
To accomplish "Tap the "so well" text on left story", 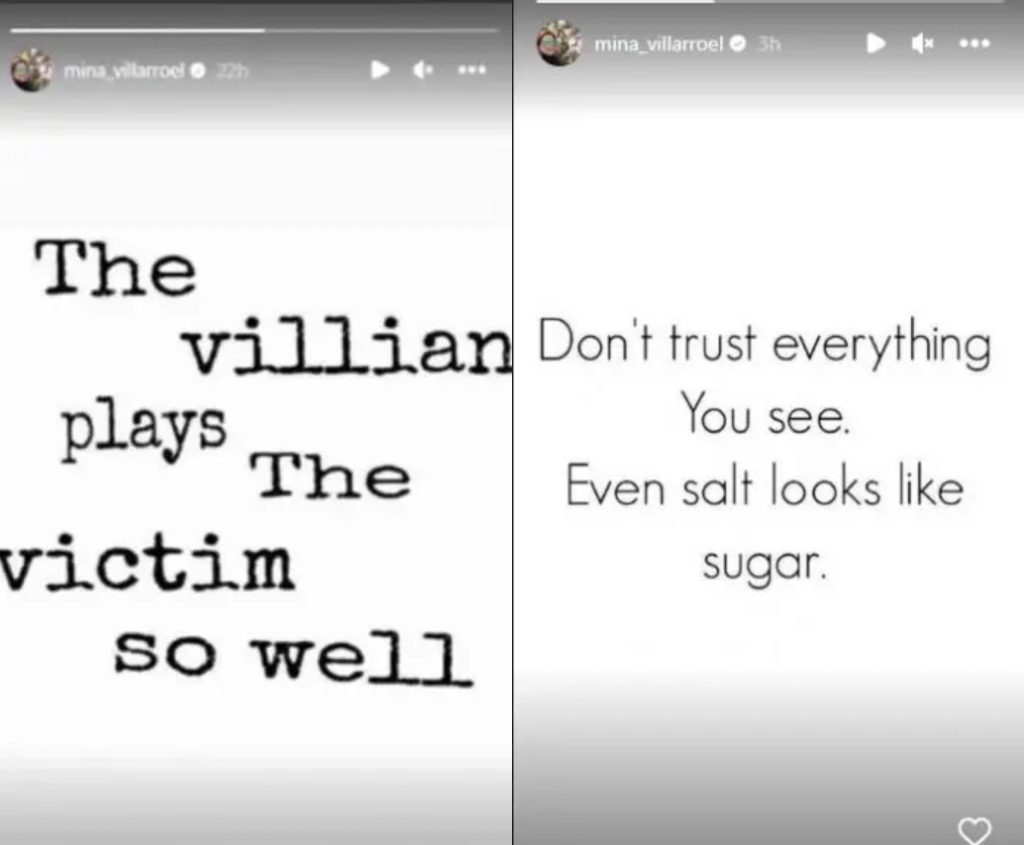I will tap(293, 657).
